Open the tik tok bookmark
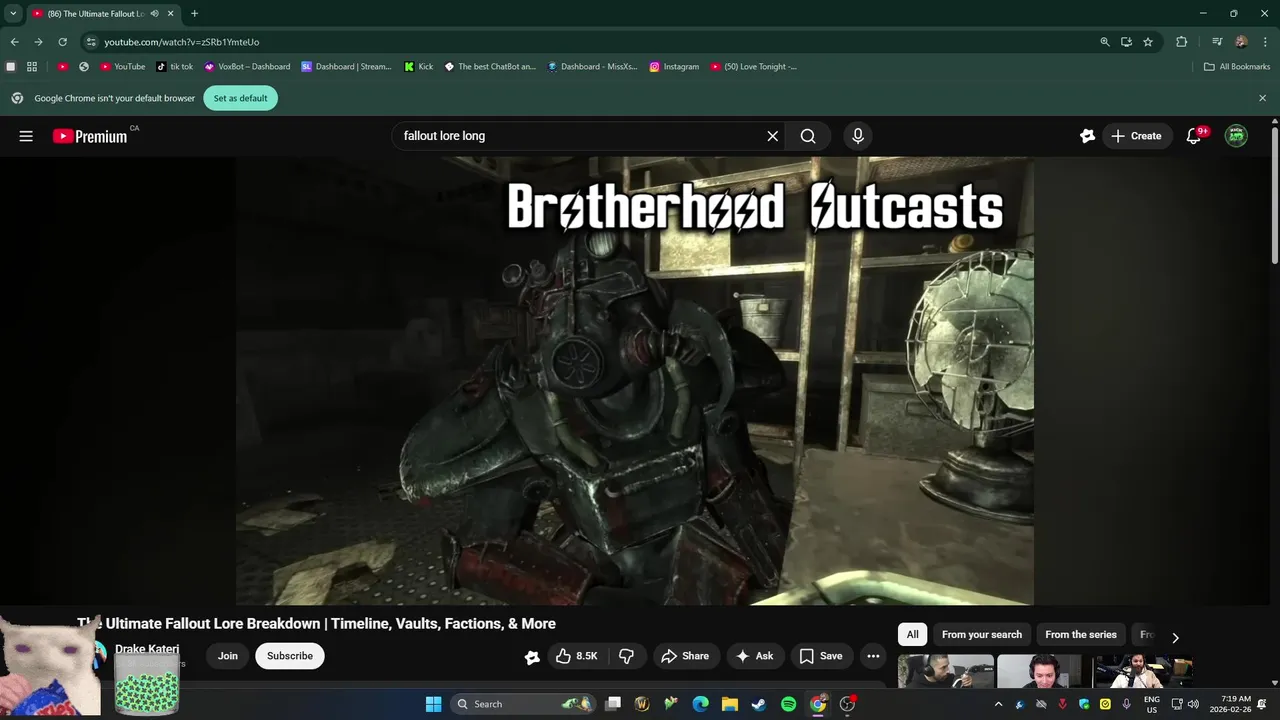Viewport: 1280px width, 720px height. tap(175, 67)
